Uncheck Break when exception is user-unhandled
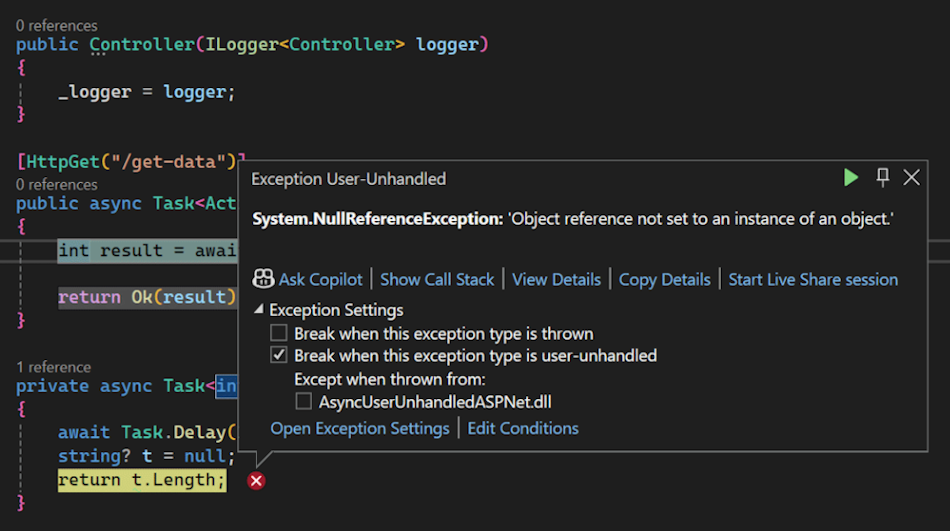 pos(278,355)
